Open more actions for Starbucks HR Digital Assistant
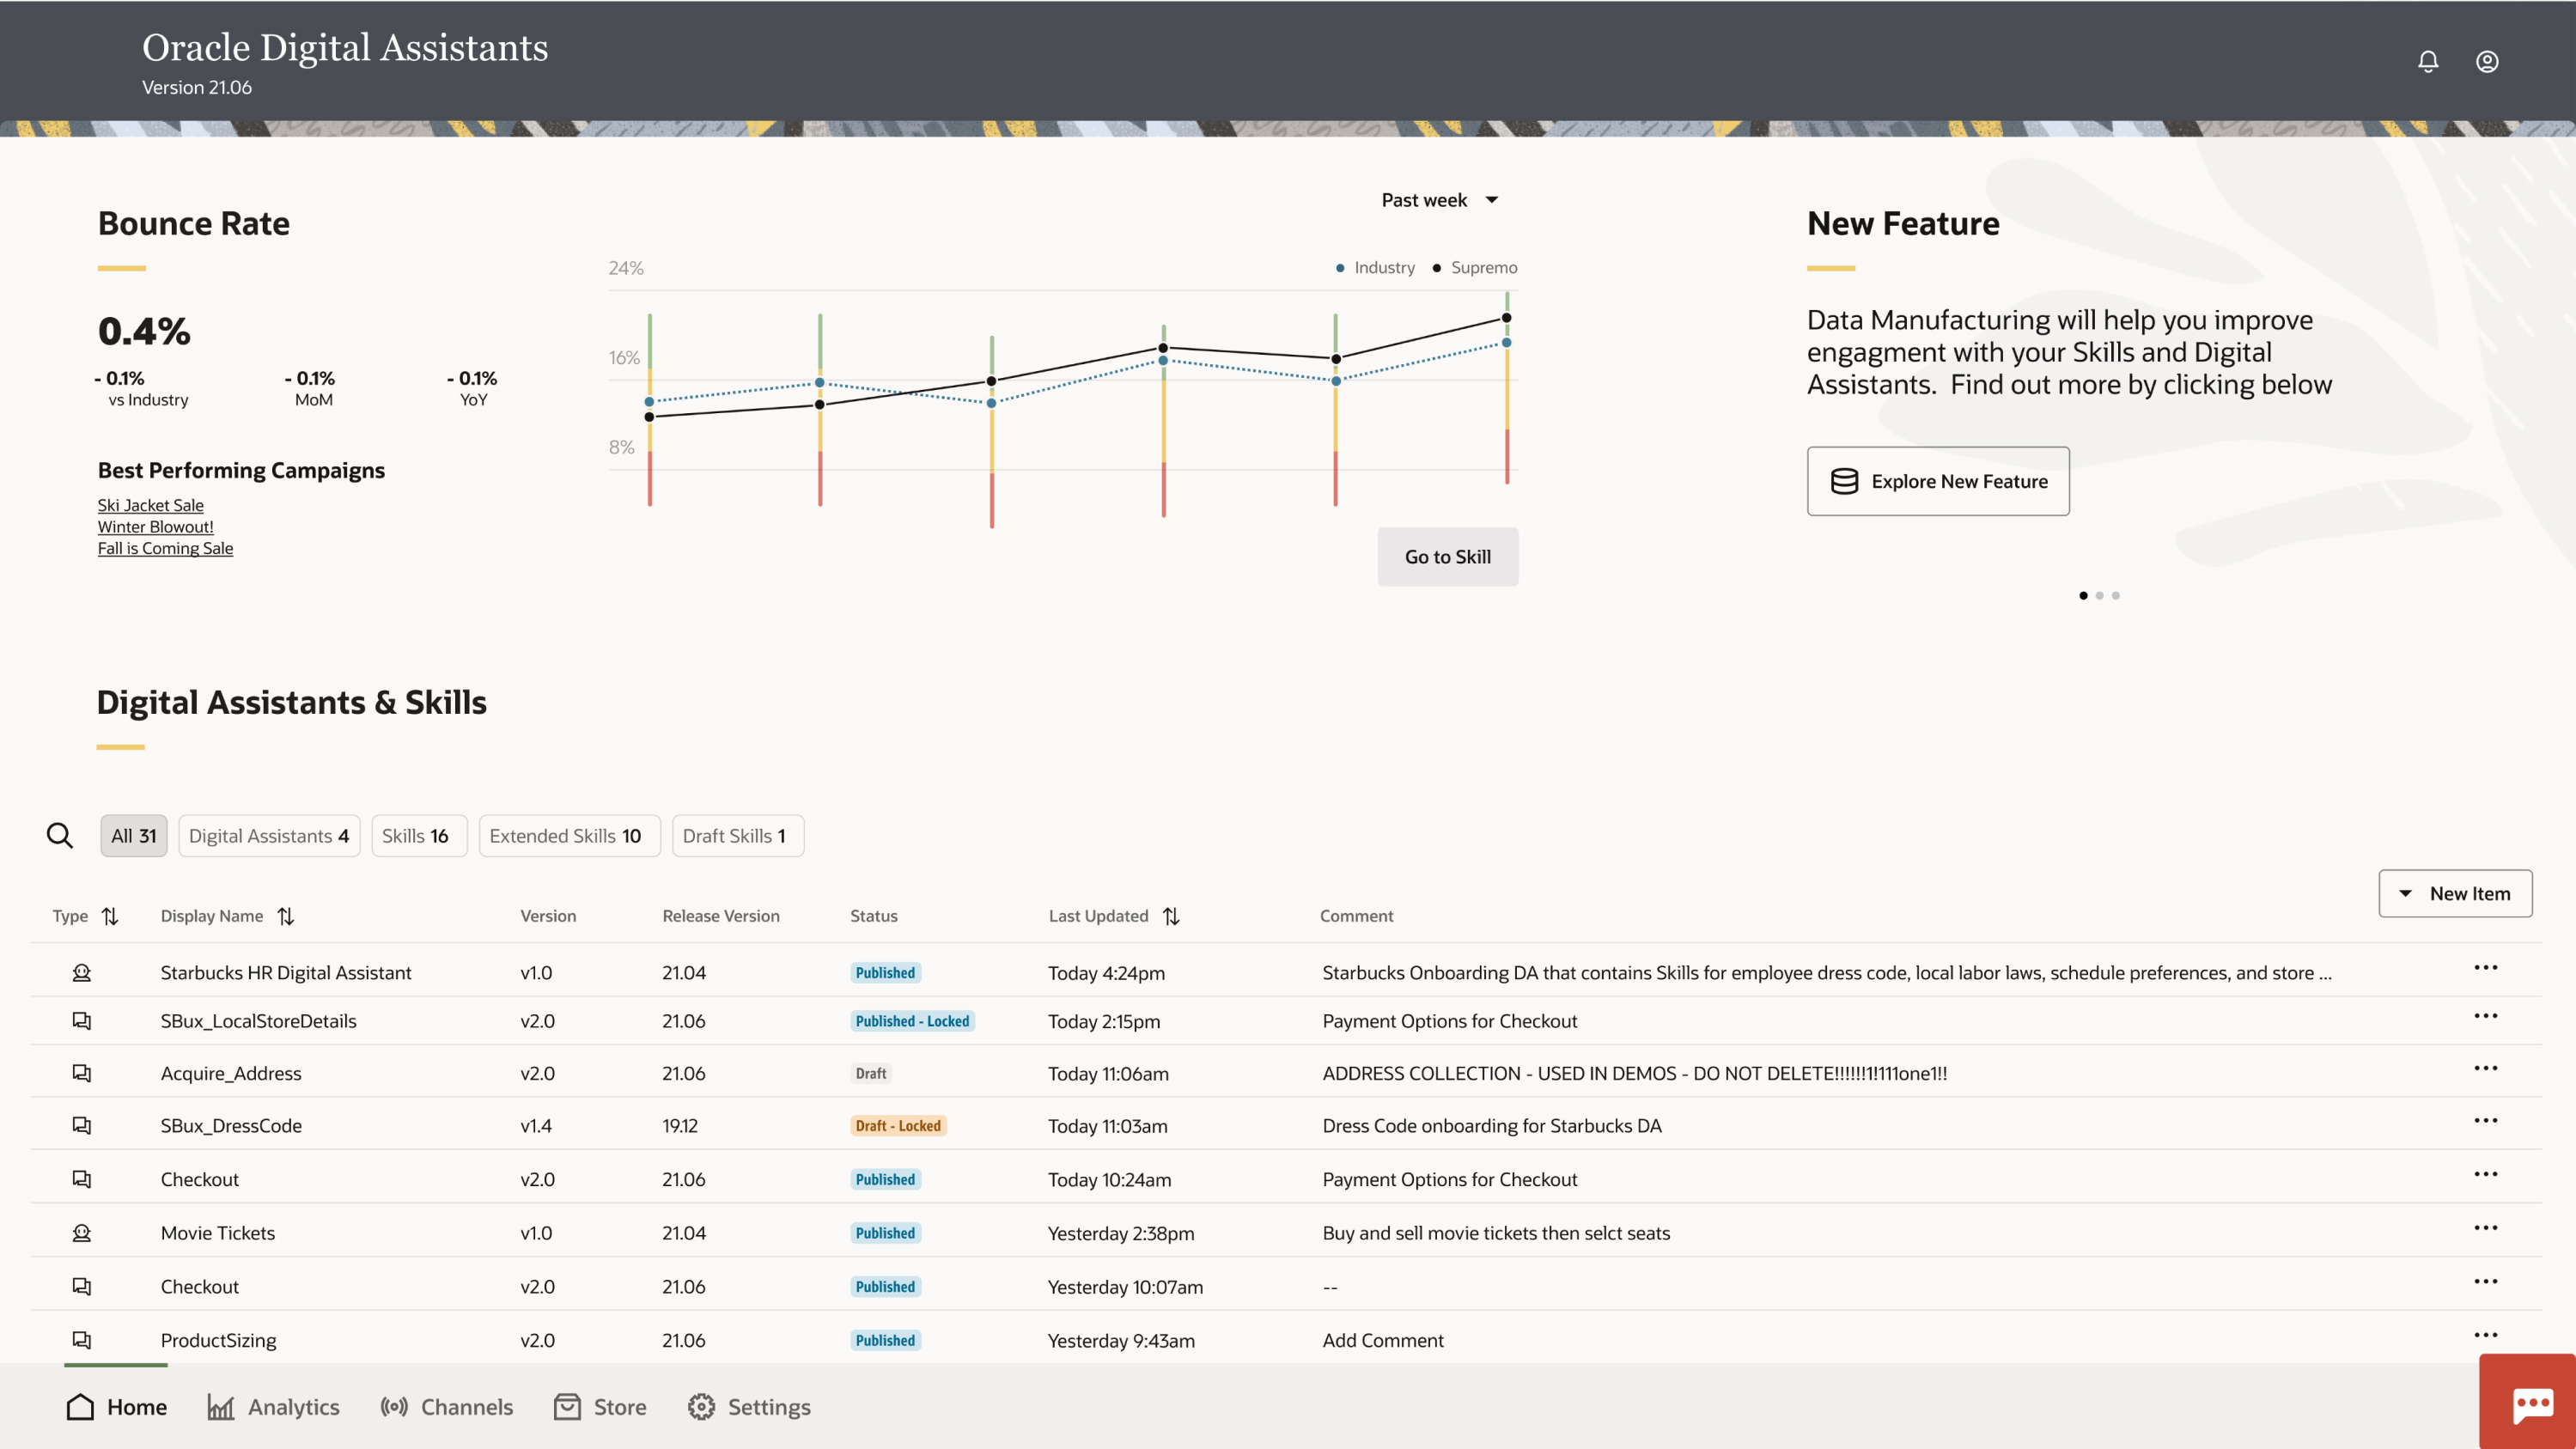 click(x=2485, y=967)
